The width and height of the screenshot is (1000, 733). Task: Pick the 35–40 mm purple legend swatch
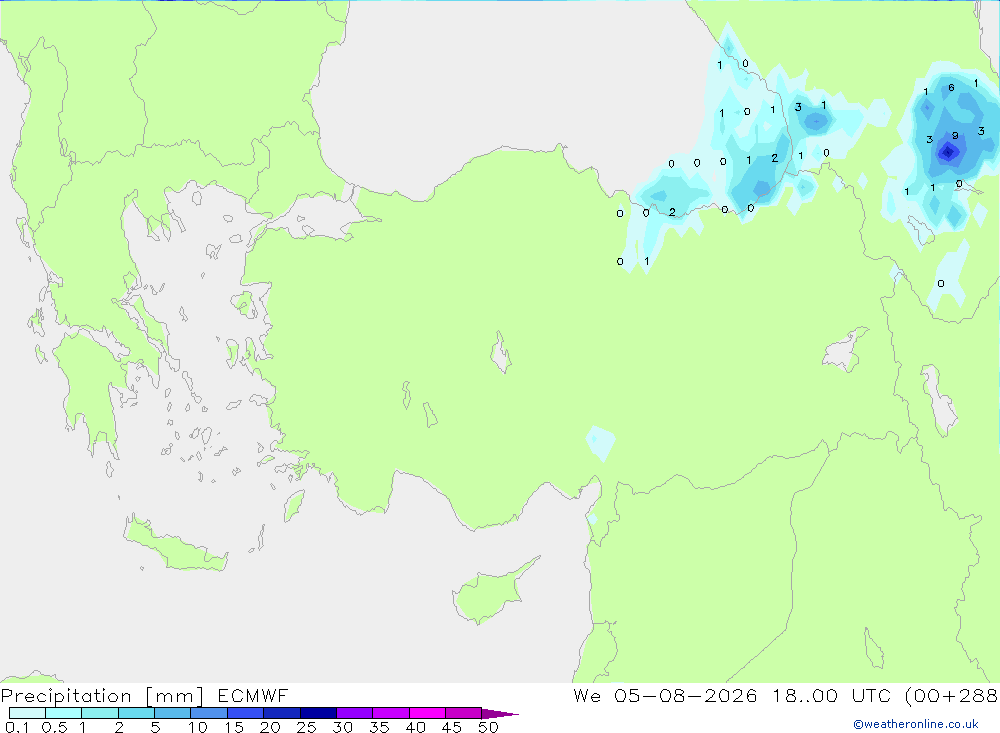point(391,713)
